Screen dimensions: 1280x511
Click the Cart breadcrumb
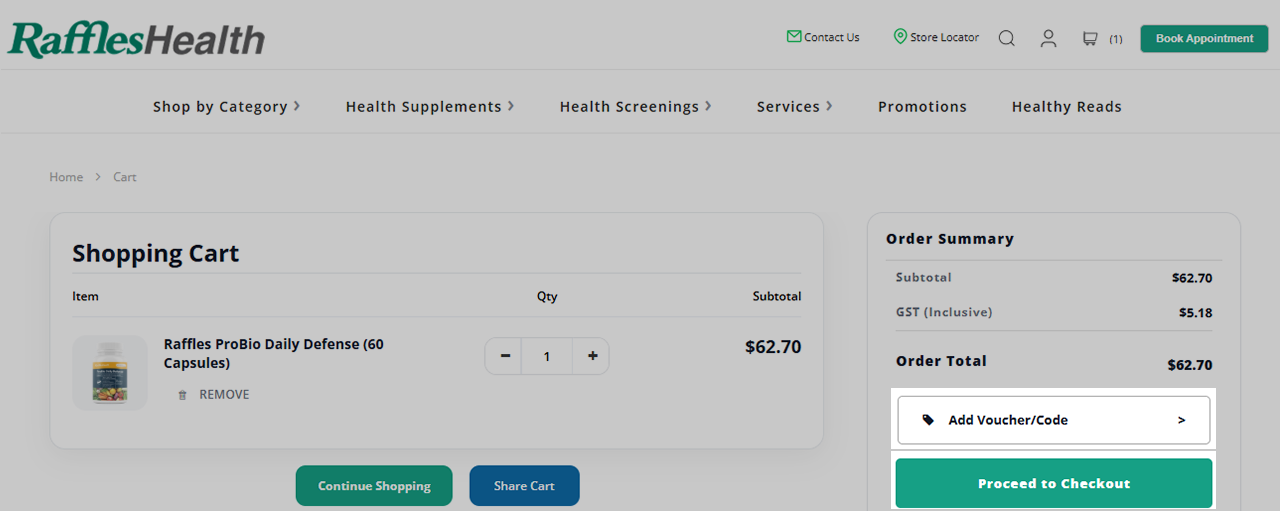click(x=125, y=177)
